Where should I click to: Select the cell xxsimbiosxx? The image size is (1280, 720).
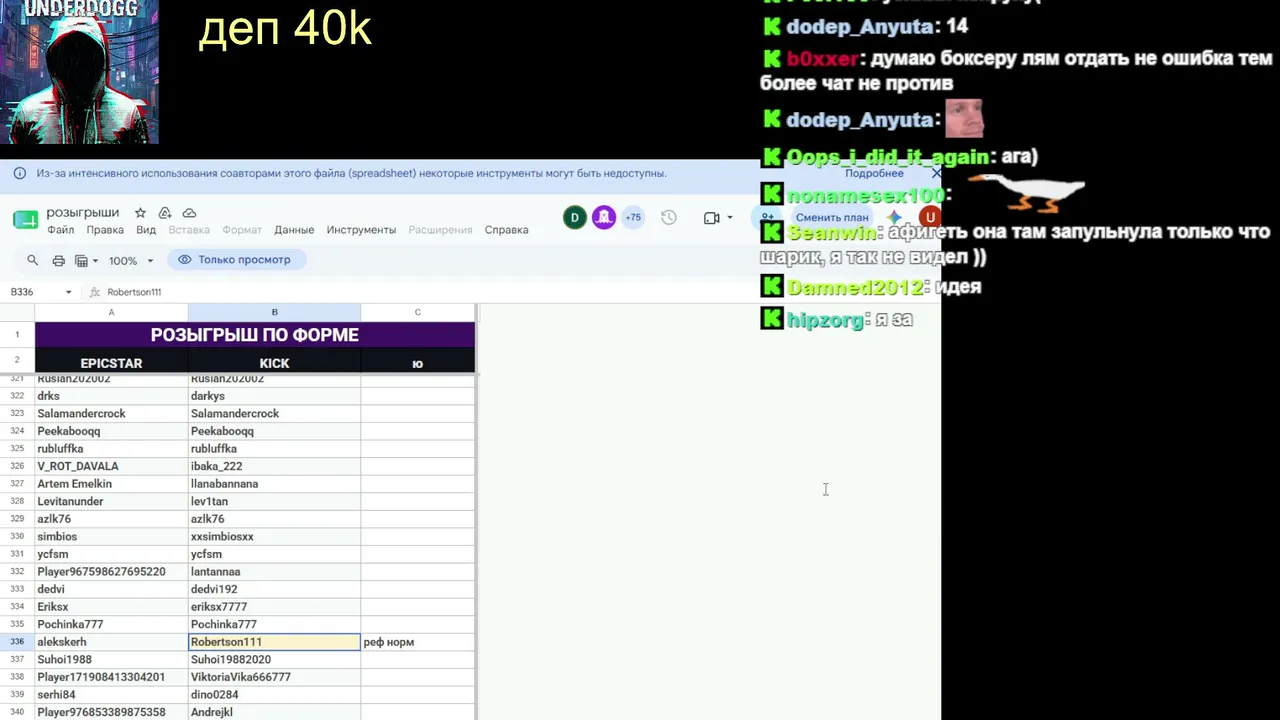click(275, 537)
